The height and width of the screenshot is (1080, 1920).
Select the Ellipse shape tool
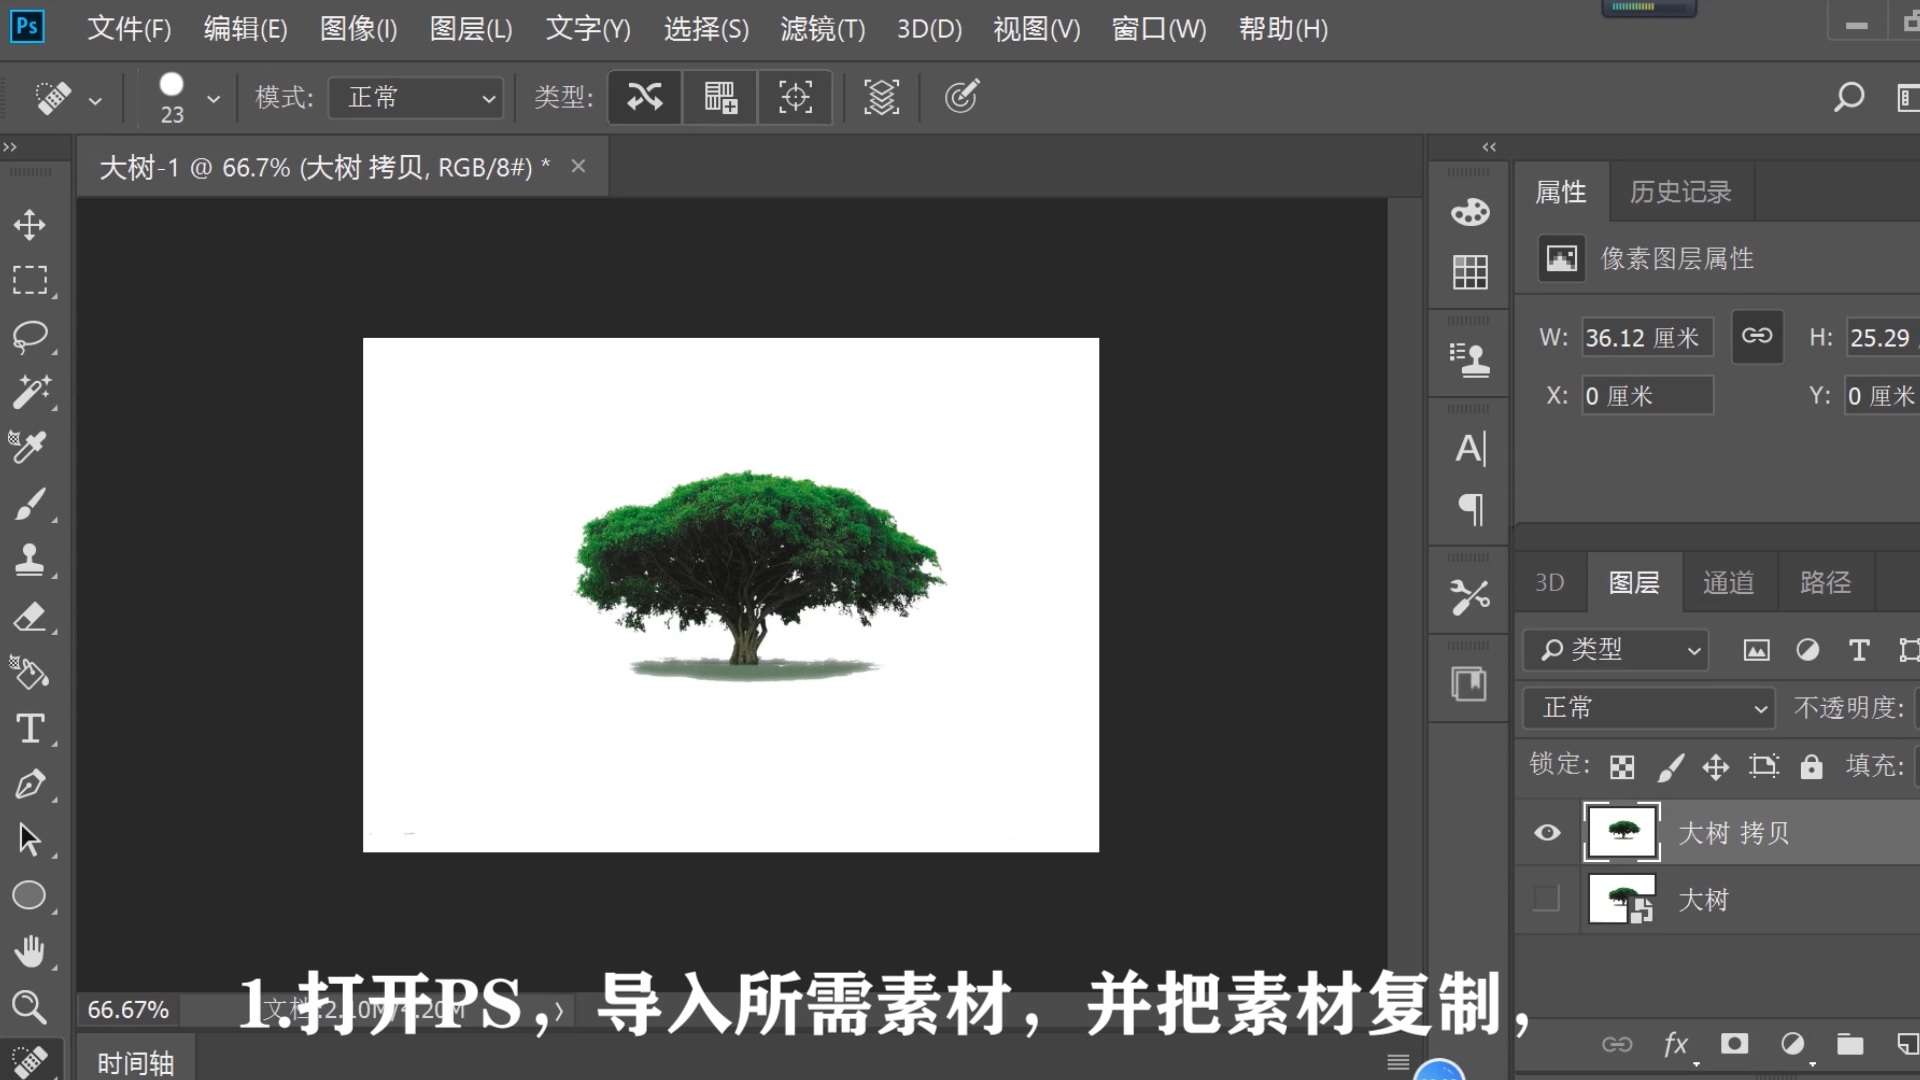pyautogui.click(x=30, y=896)
